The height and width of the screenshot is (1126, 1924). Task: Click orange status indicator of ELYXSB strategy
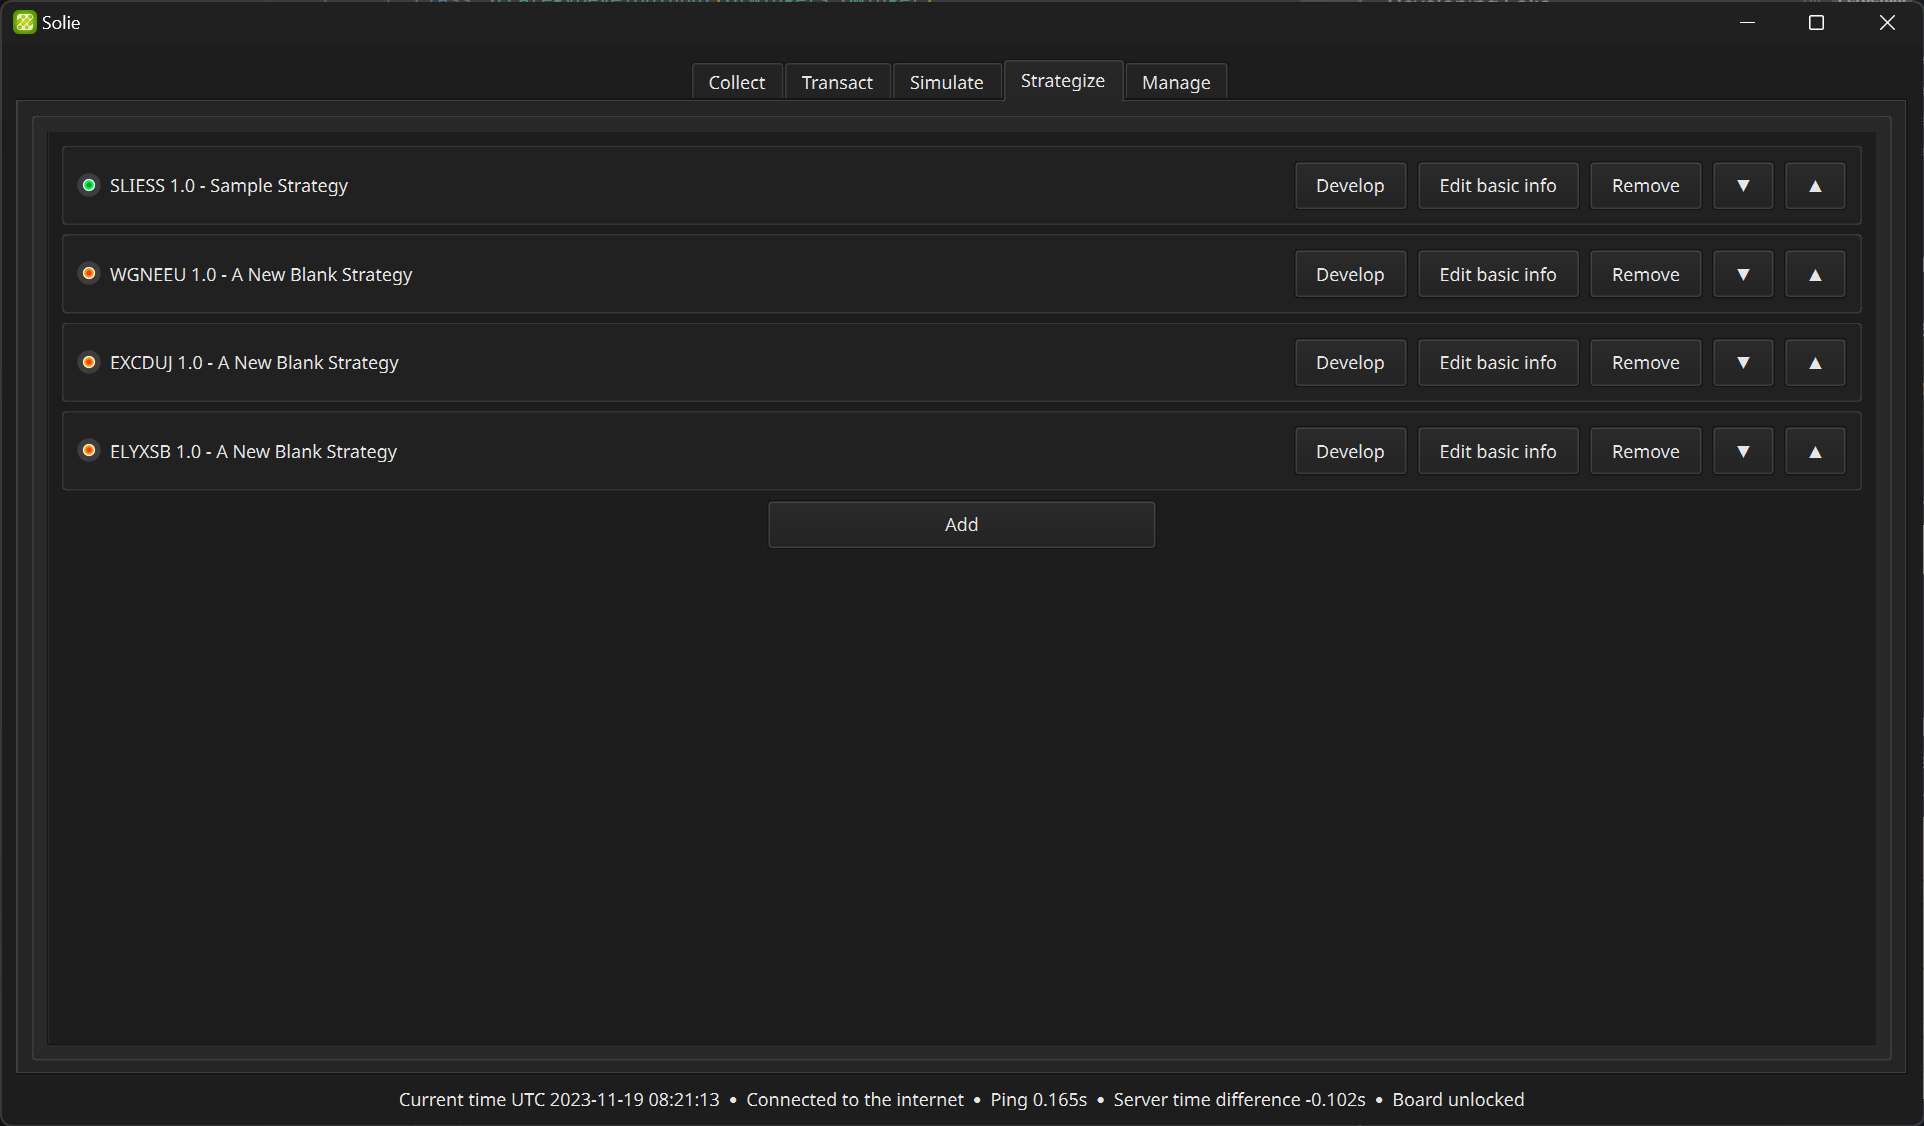click(89, 450)
